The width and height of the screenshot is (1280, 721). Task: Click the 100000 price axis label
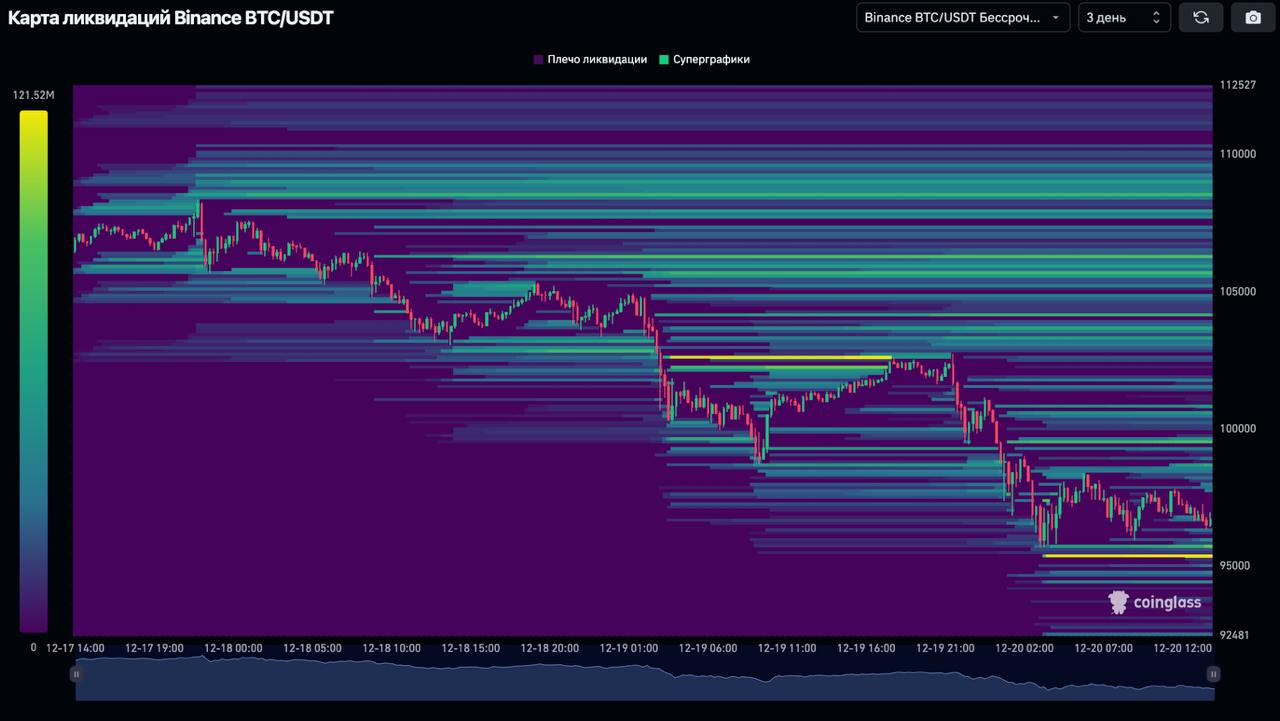tap(1237, 428)
